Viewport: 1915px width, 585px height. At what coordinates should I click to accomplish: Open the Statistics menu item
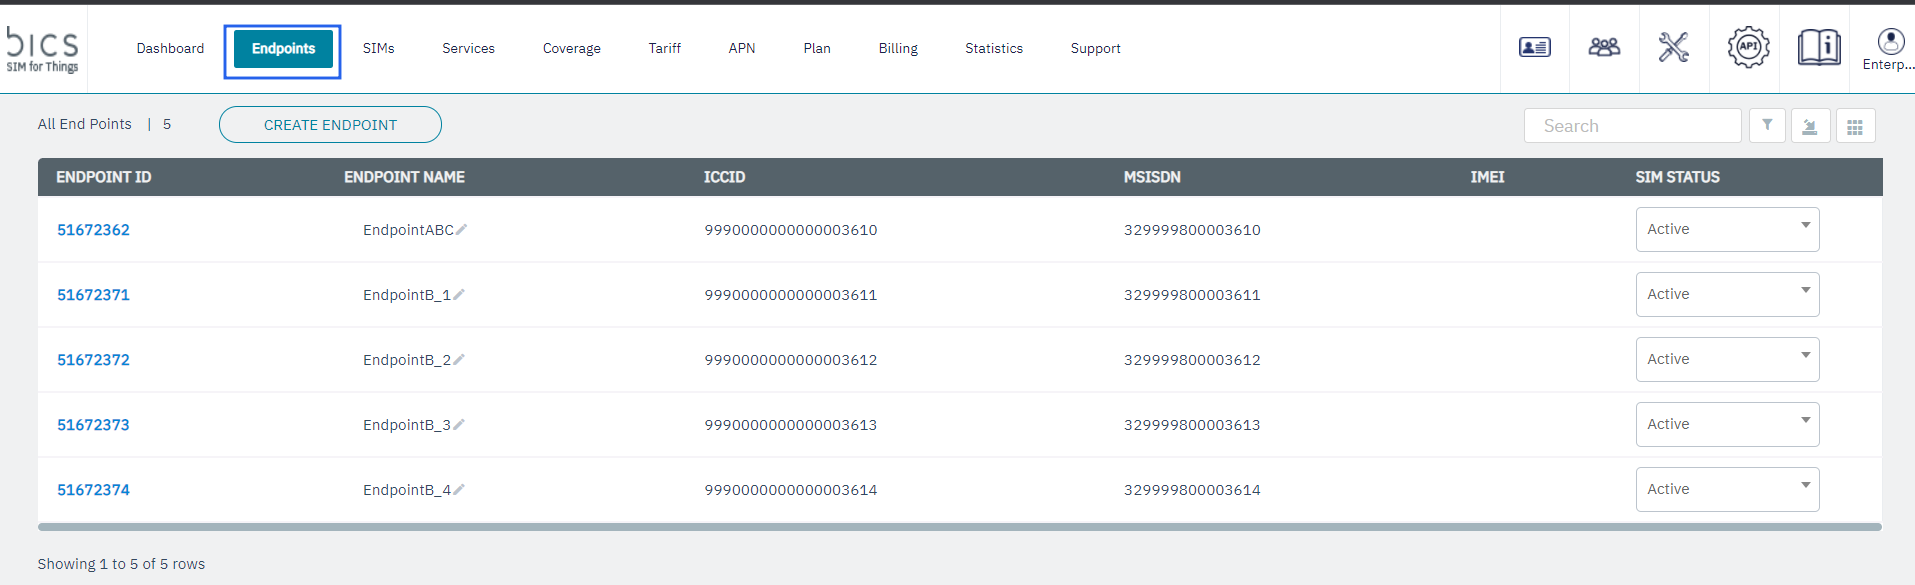pos(993,48)
